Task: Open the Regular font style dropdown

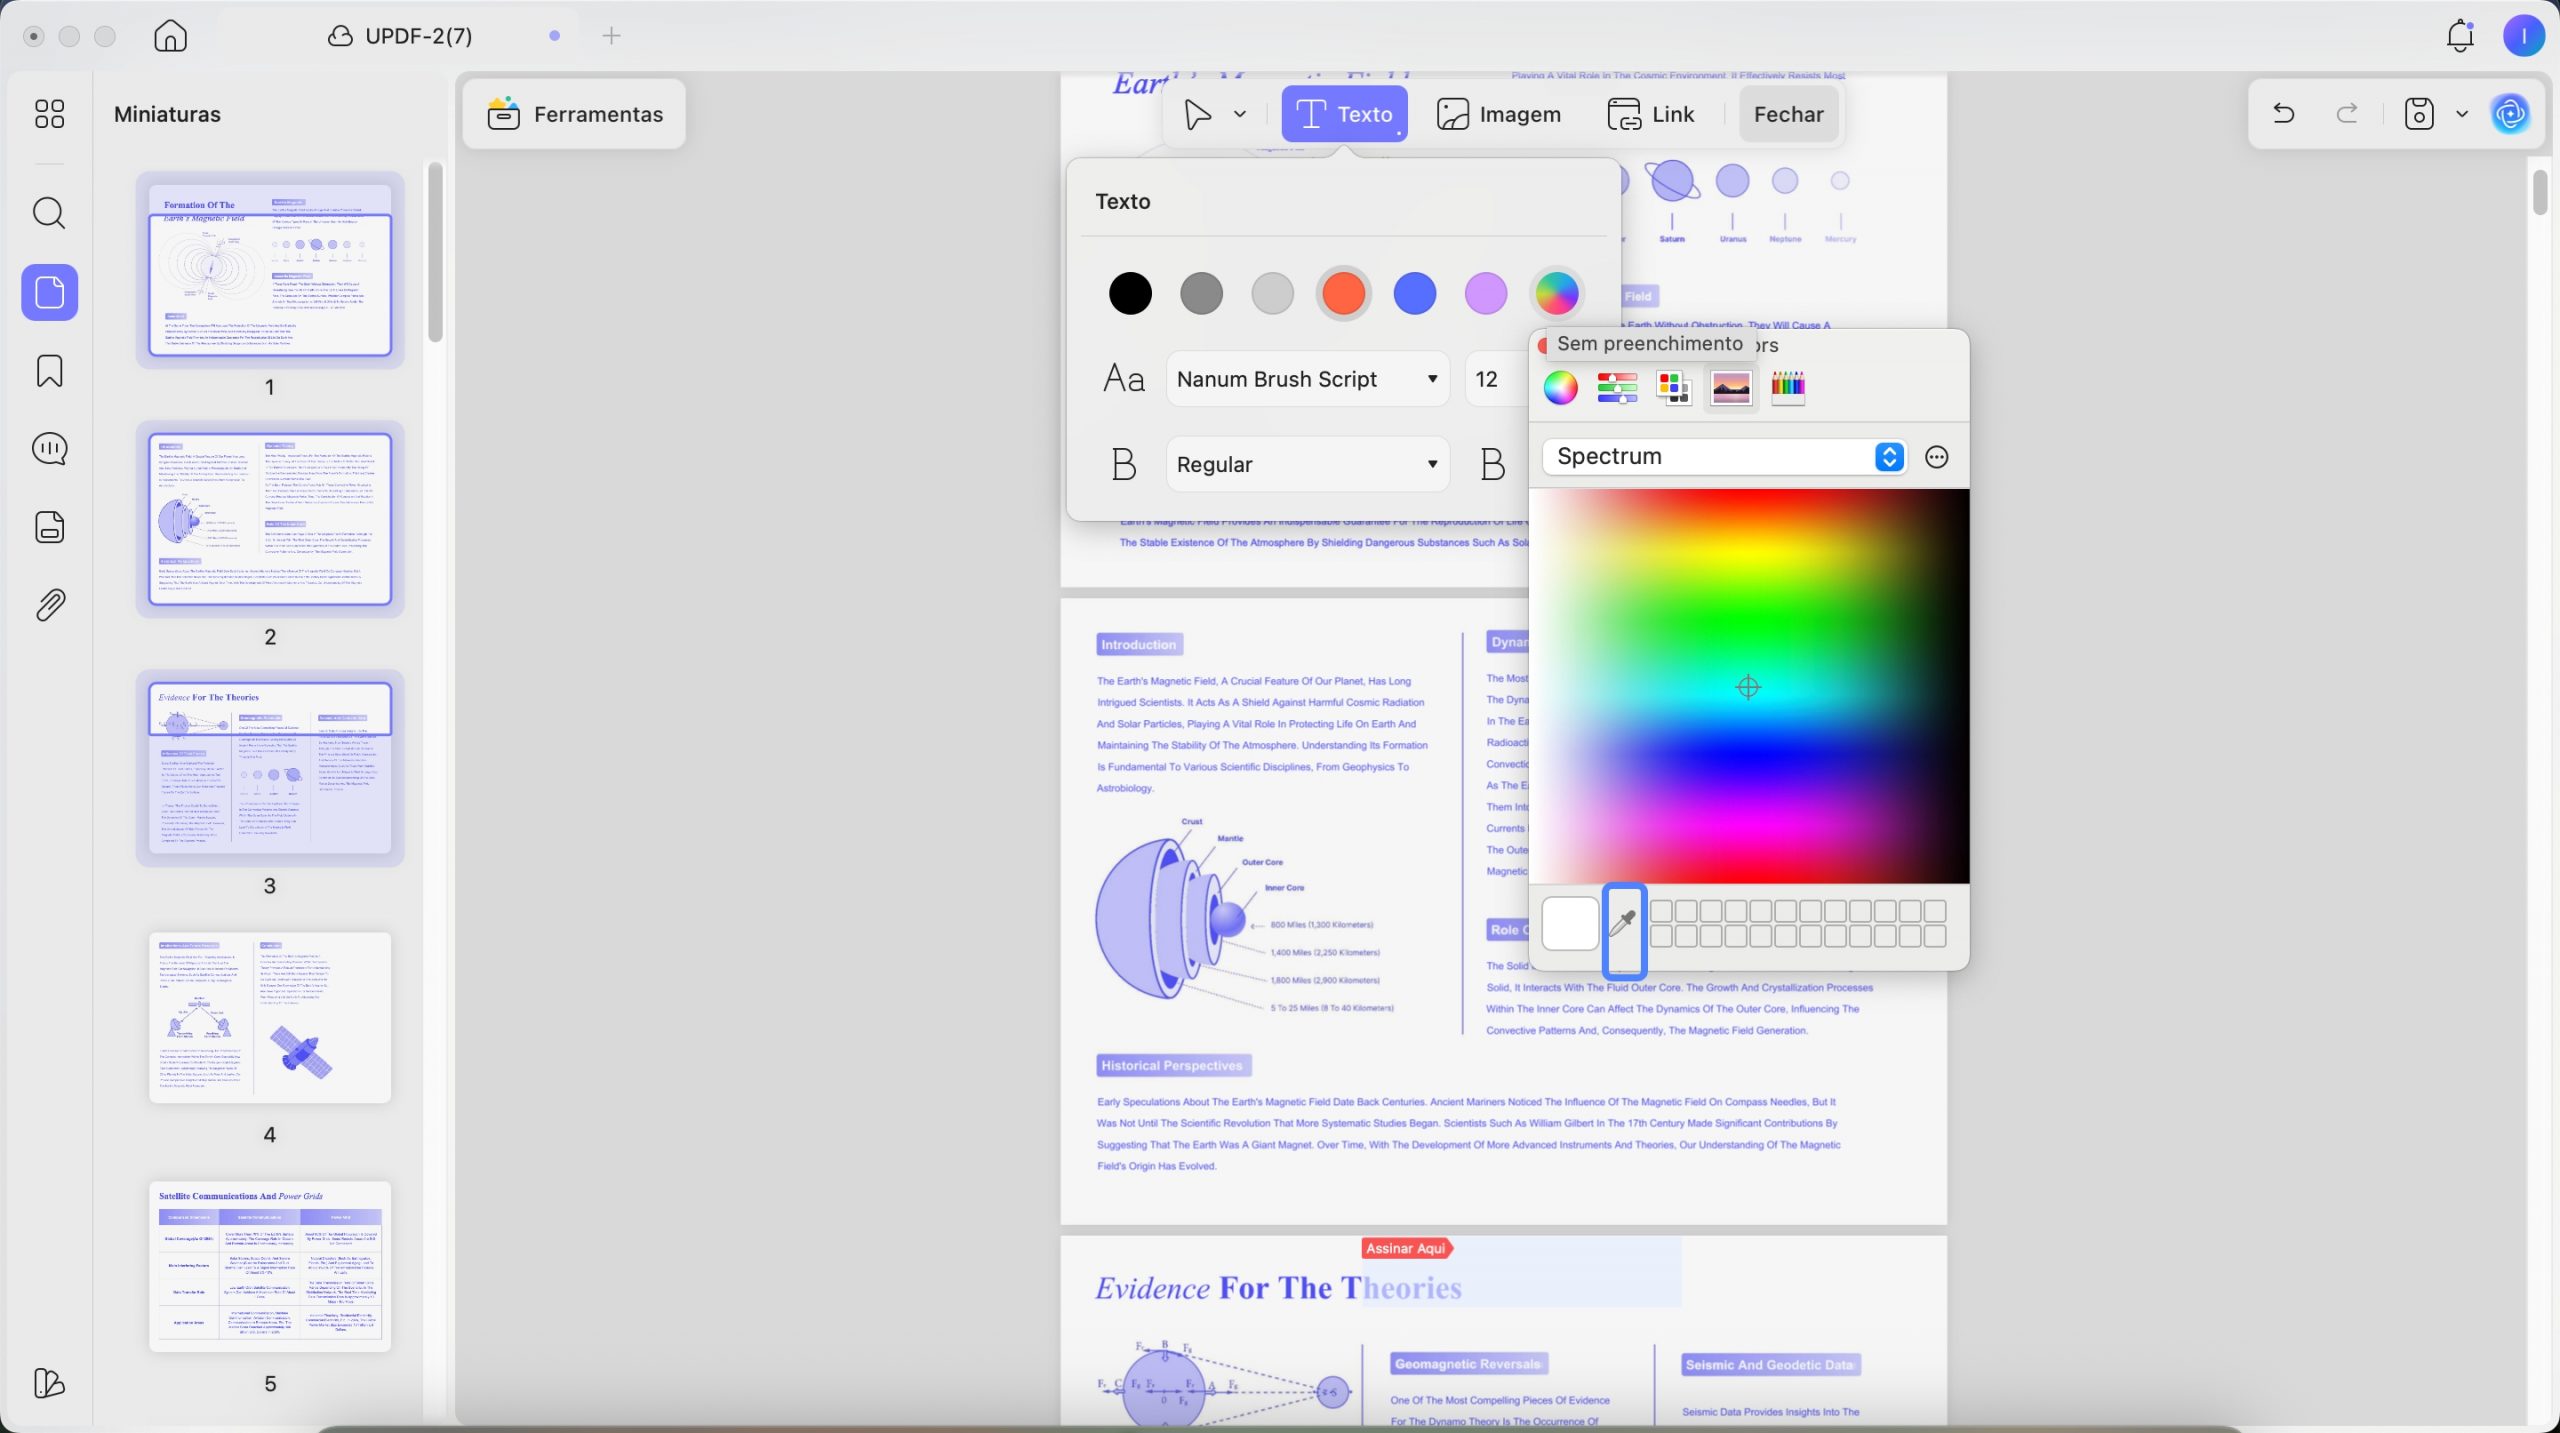Action: pos(1307,464)
